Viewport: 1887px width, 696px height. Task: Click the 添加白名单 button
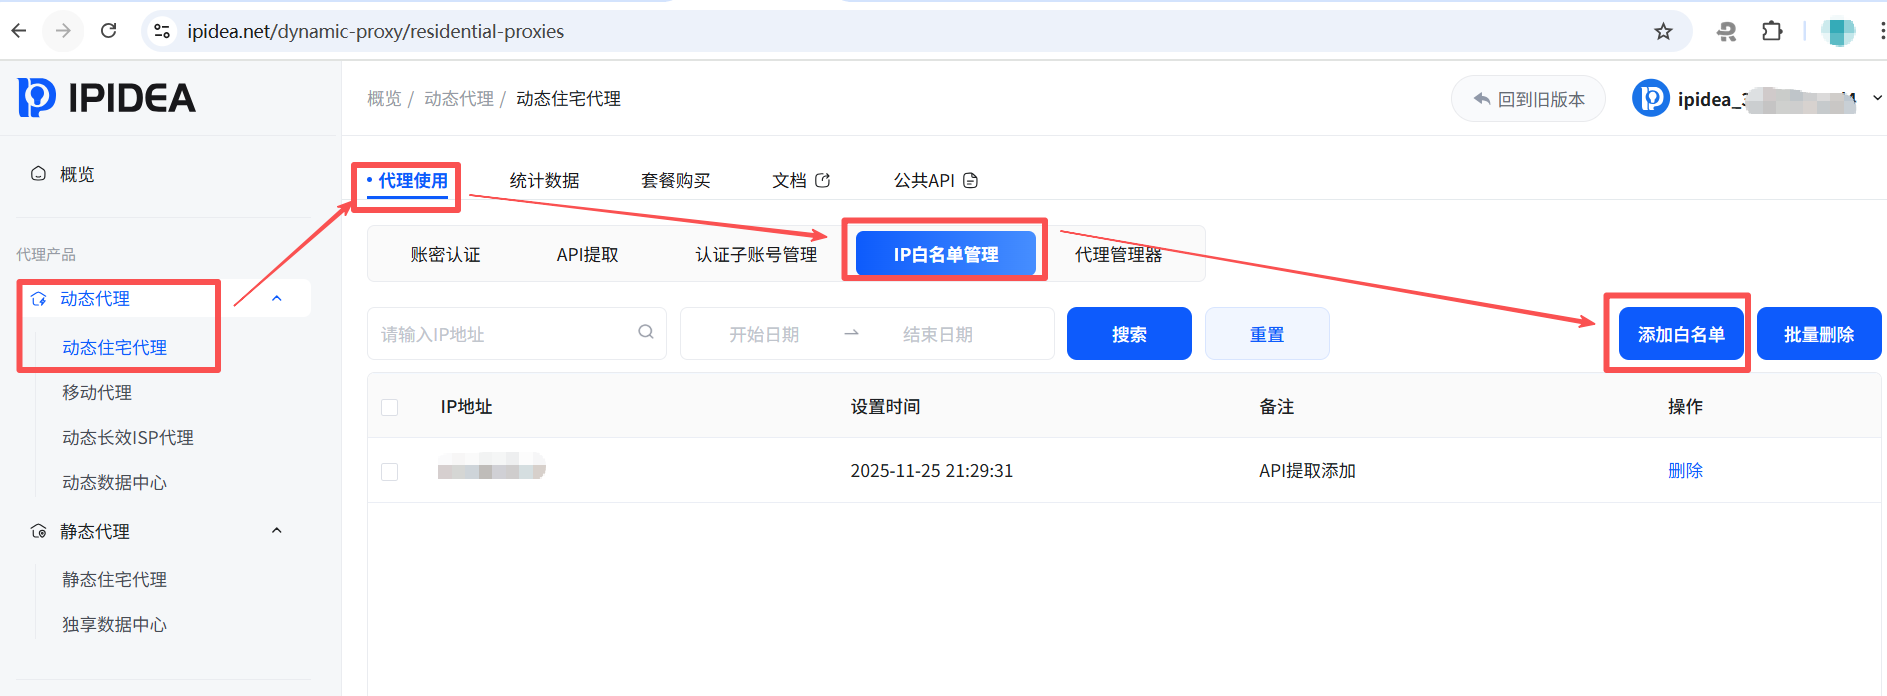1681,334
